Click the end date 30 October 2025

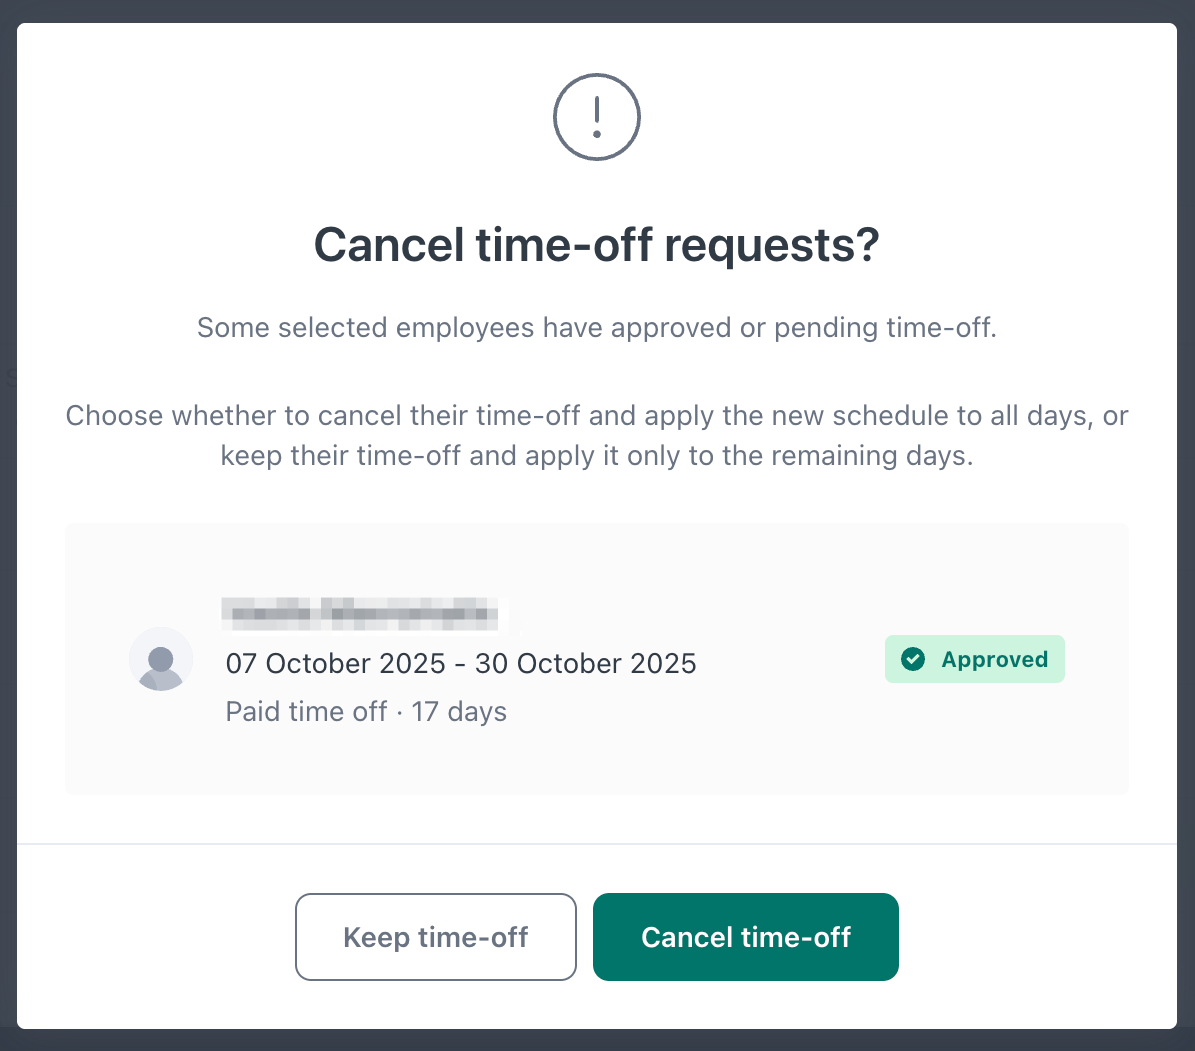[586, 663]
